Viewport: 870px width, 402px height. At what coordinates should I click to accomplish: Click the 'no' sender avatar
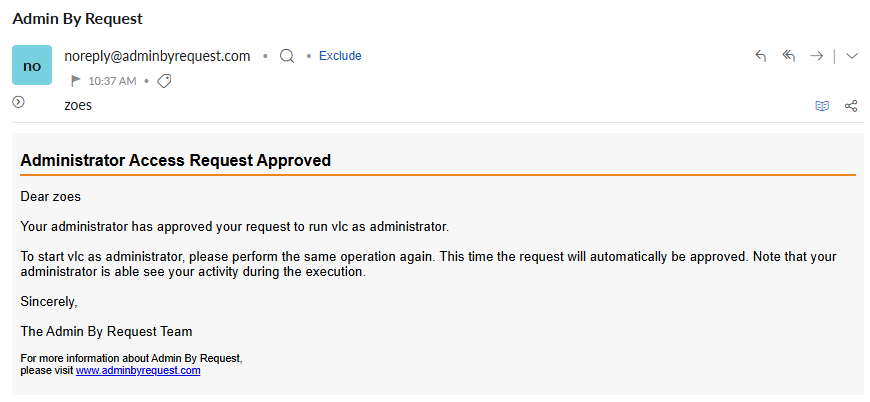click(x=32, y=65)
